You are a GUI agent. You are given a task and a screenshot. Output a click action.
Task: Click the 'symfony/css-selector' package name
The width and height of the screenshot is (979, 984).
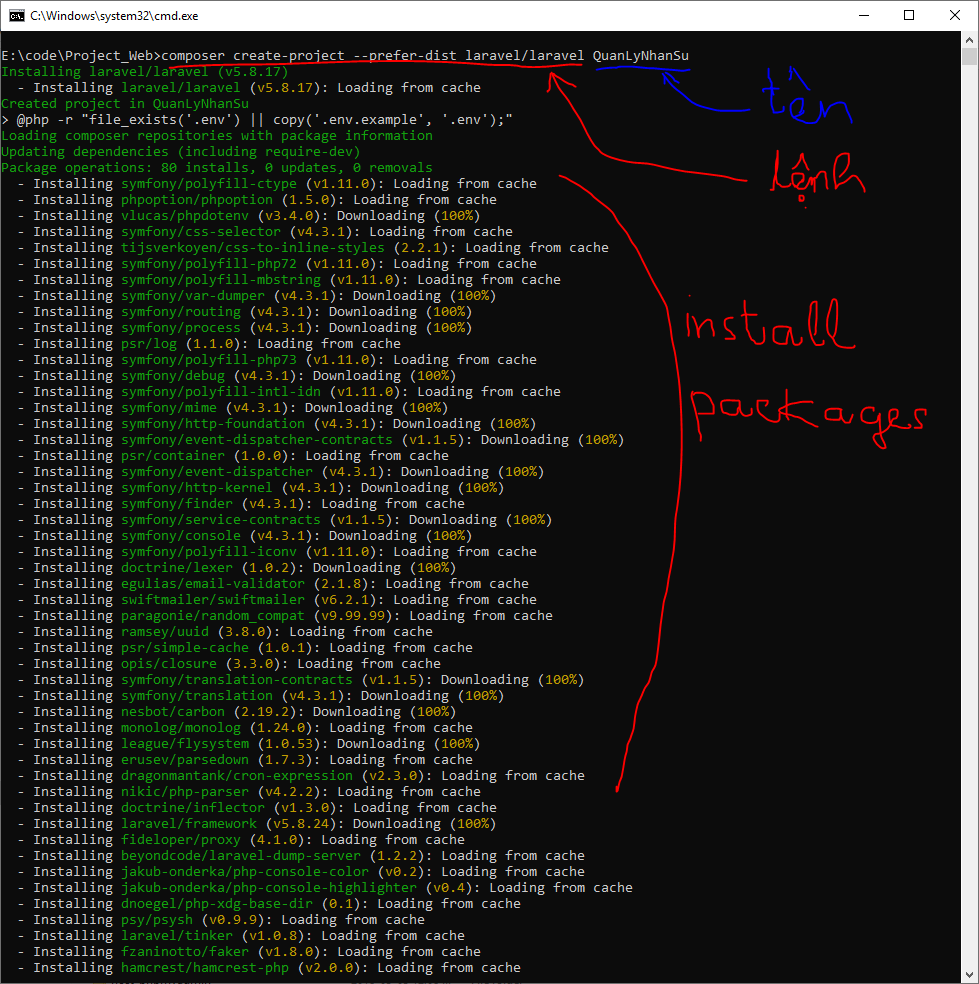pos(201,232)
